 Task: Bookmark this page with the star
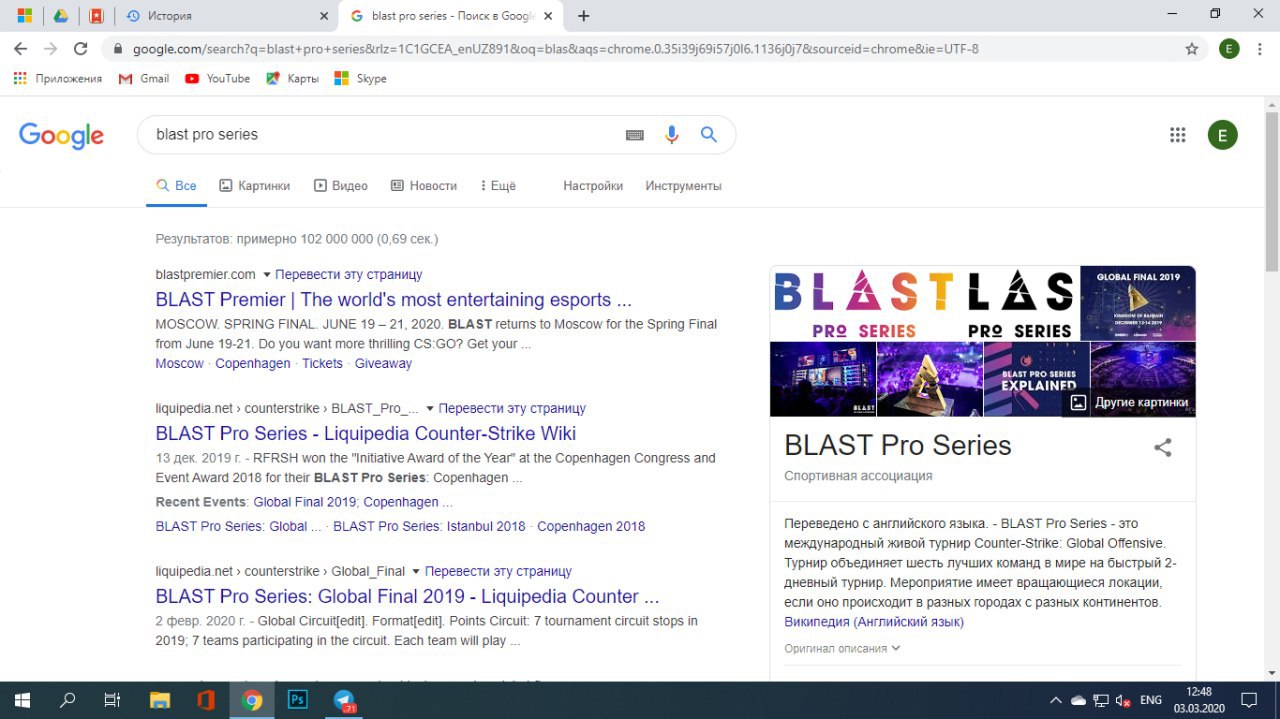1191,48
